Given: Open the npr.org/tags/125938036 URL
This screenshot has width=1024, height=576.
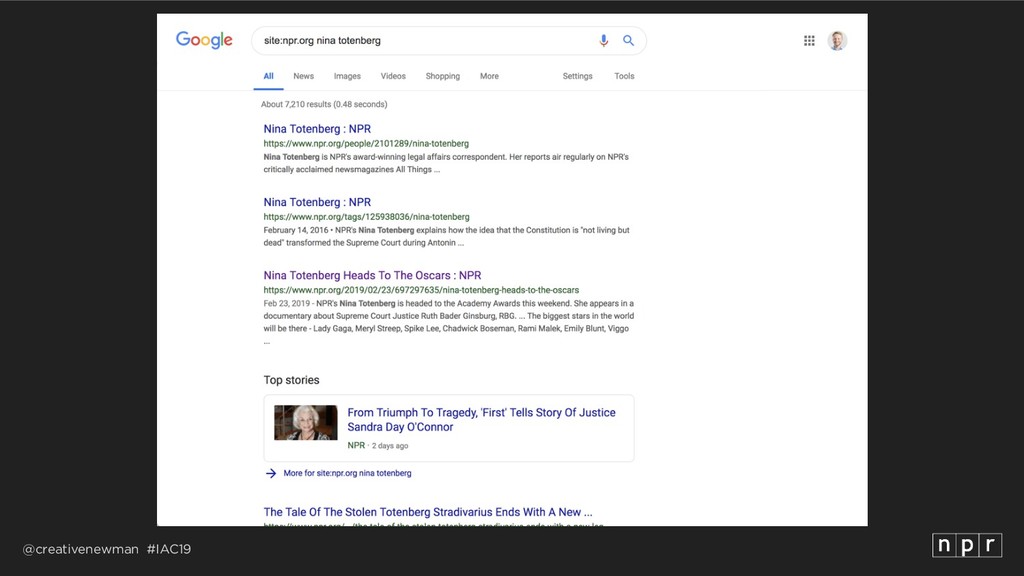Looking at the screenshot, I should pos(366,217).
